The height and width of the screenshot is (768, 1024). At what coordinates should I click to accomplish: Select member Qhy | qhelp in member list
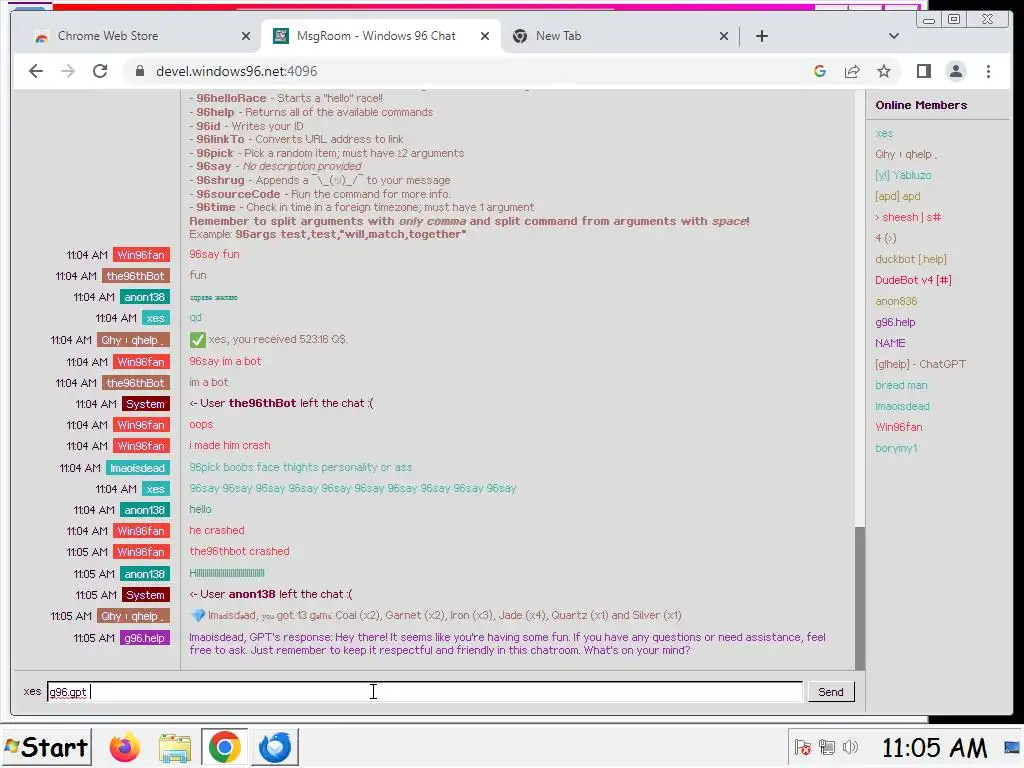tap(906, 154)
